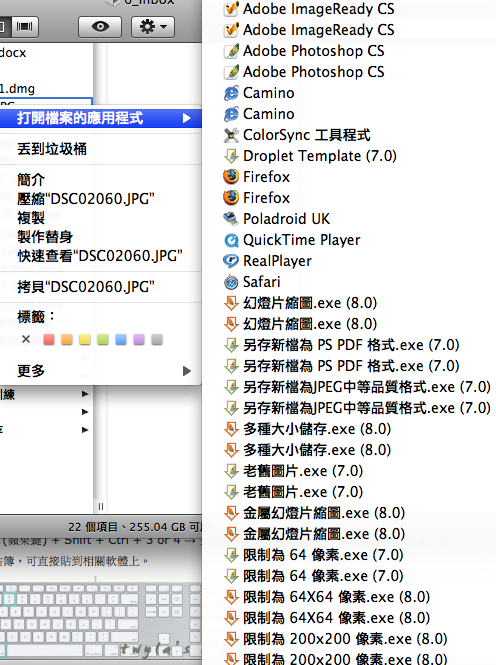Screen dimensions: 496x665
Task: Apply the green label color
Action: pos(103,339)
